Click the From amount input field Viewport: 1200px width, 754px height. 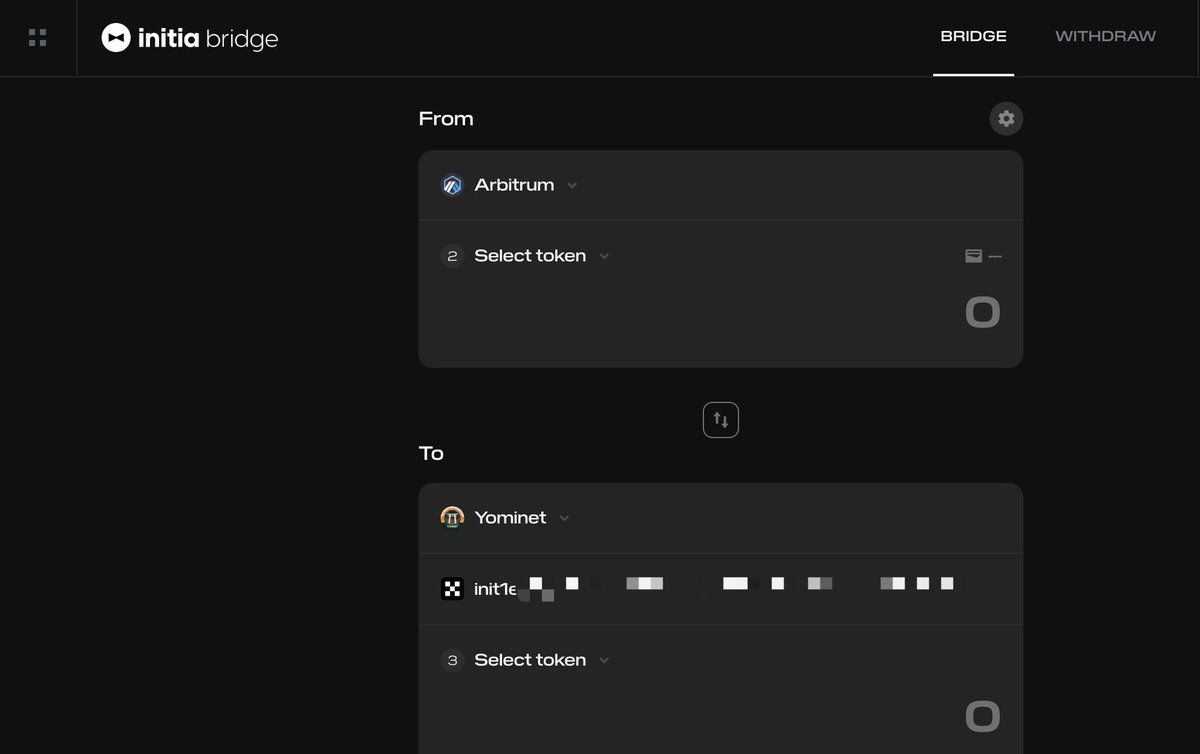(x=982, y=313)
